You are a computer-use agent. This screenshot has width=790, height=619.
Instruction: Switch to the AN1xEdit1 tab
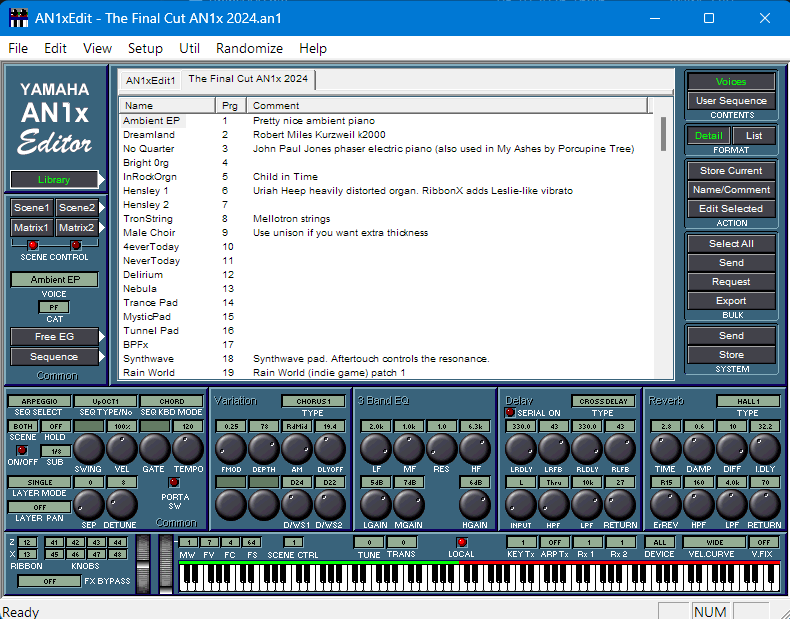(151, 81)
